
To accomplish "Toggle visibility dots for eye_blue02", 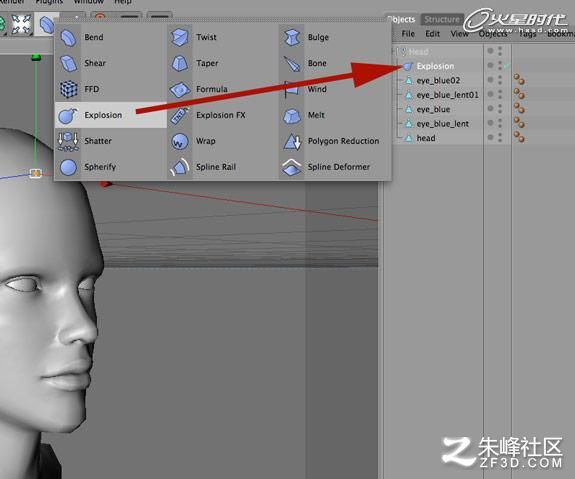I will [500, 80].
